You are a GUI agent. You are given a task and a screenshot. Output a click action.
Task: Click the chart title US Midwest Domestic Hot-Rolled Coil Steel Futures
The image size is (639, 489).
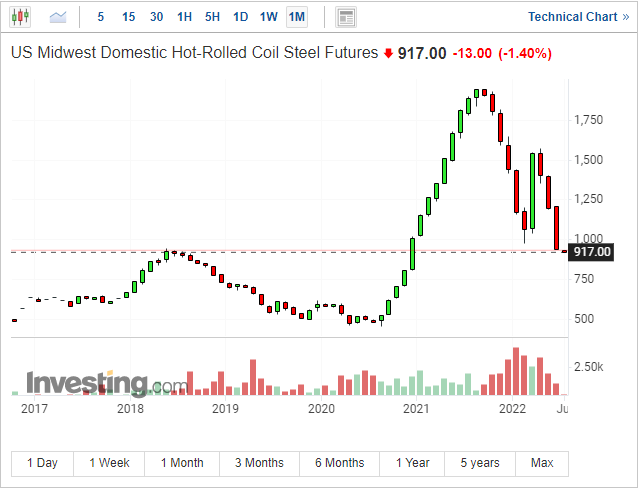194,53
